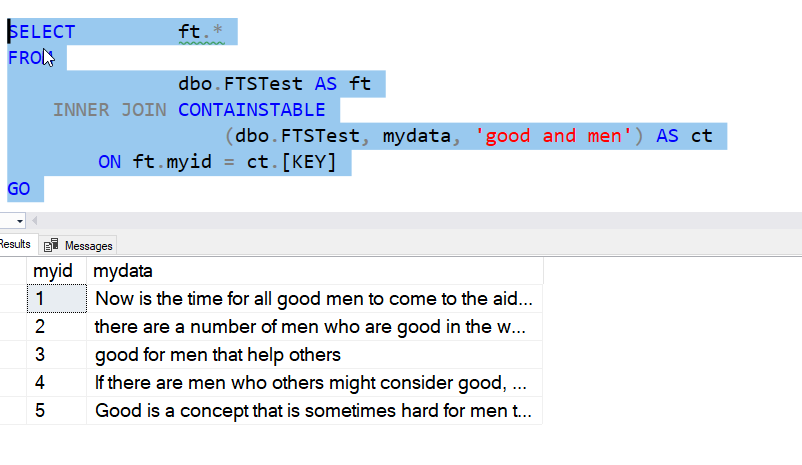Click the select-all corner of results grid
The width and height of the screenshot is (802, 465).
[13, 271]
